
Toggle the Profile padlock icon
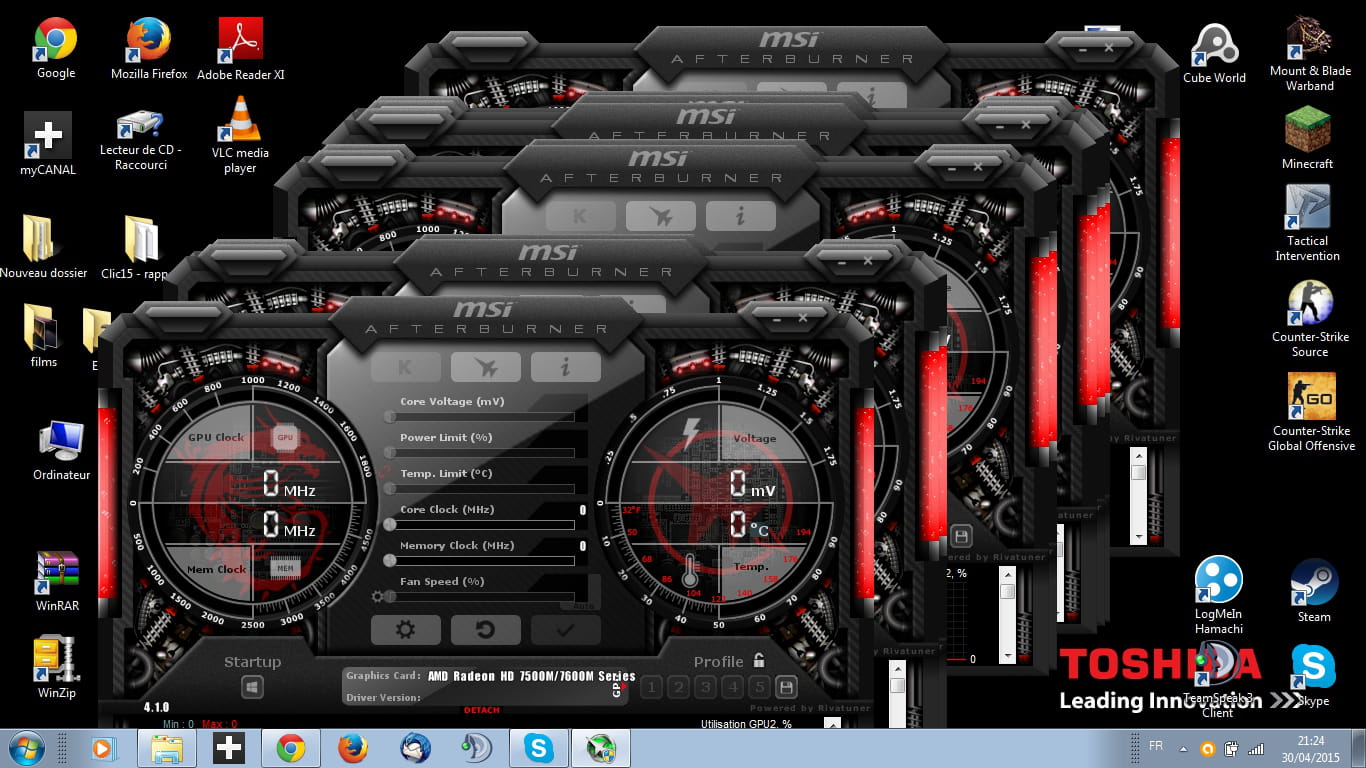pos(759,661)
